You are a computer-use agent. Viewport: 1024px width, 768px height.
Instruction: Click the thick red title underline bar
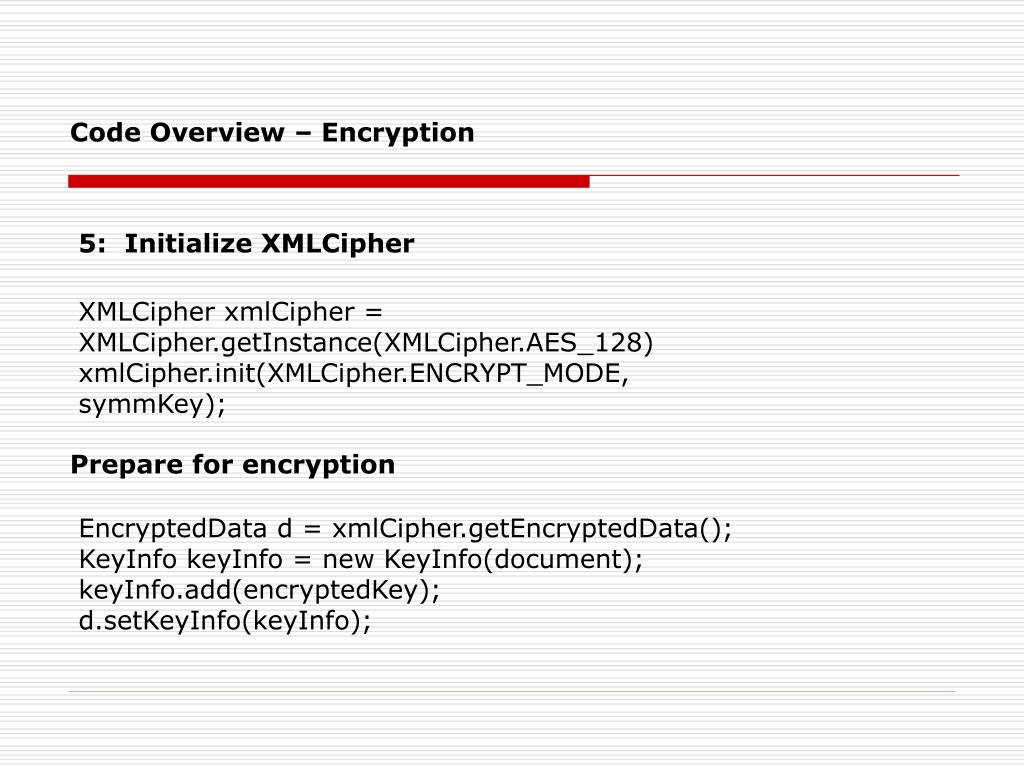click(328, 182)
